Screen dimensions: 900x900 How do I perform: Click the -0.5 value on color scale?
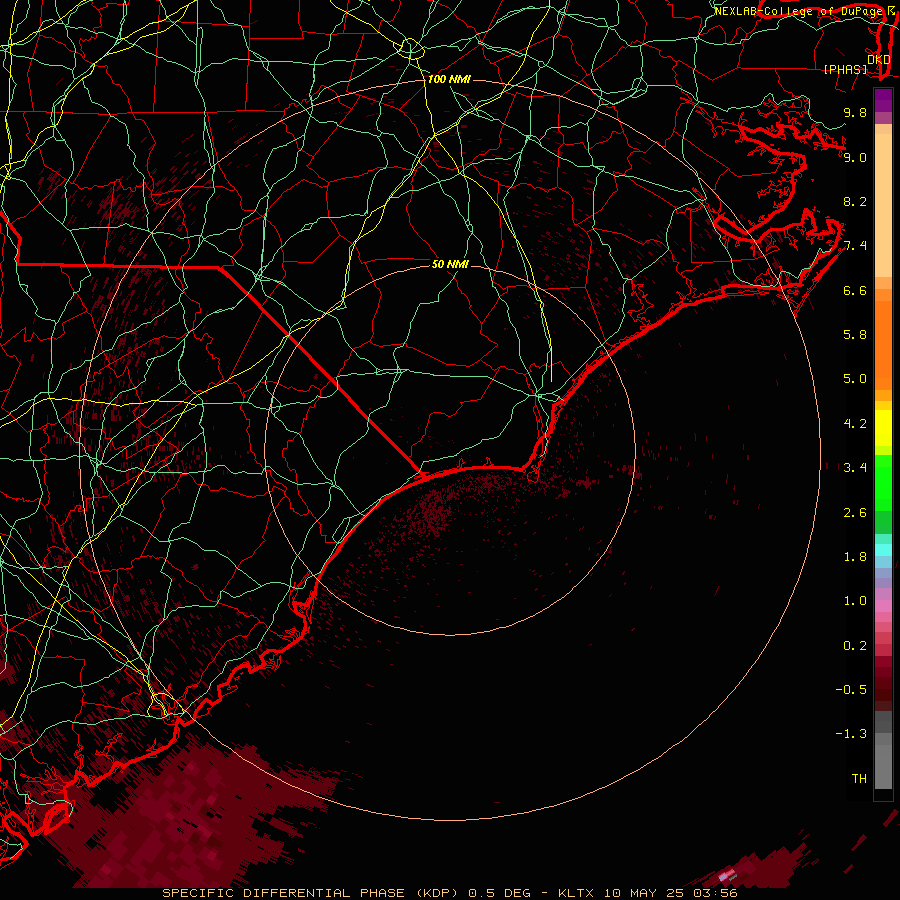click(851, 690)
